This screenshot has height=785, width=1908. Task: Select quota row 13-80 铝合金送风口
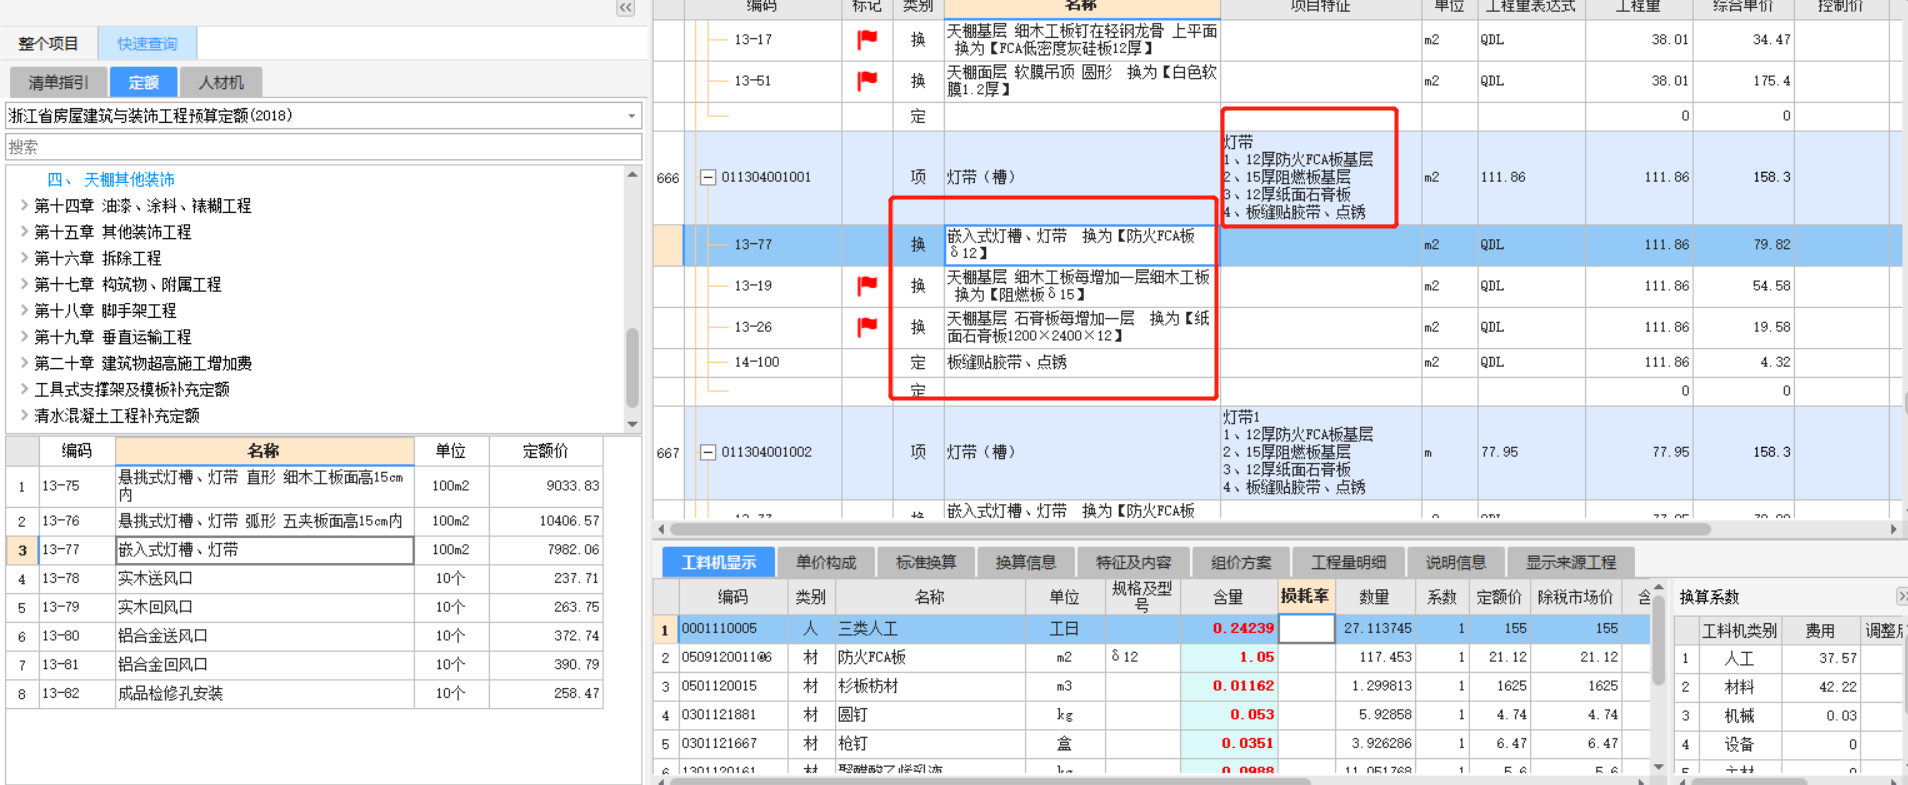pyautogui.click(x=305, y=636)
